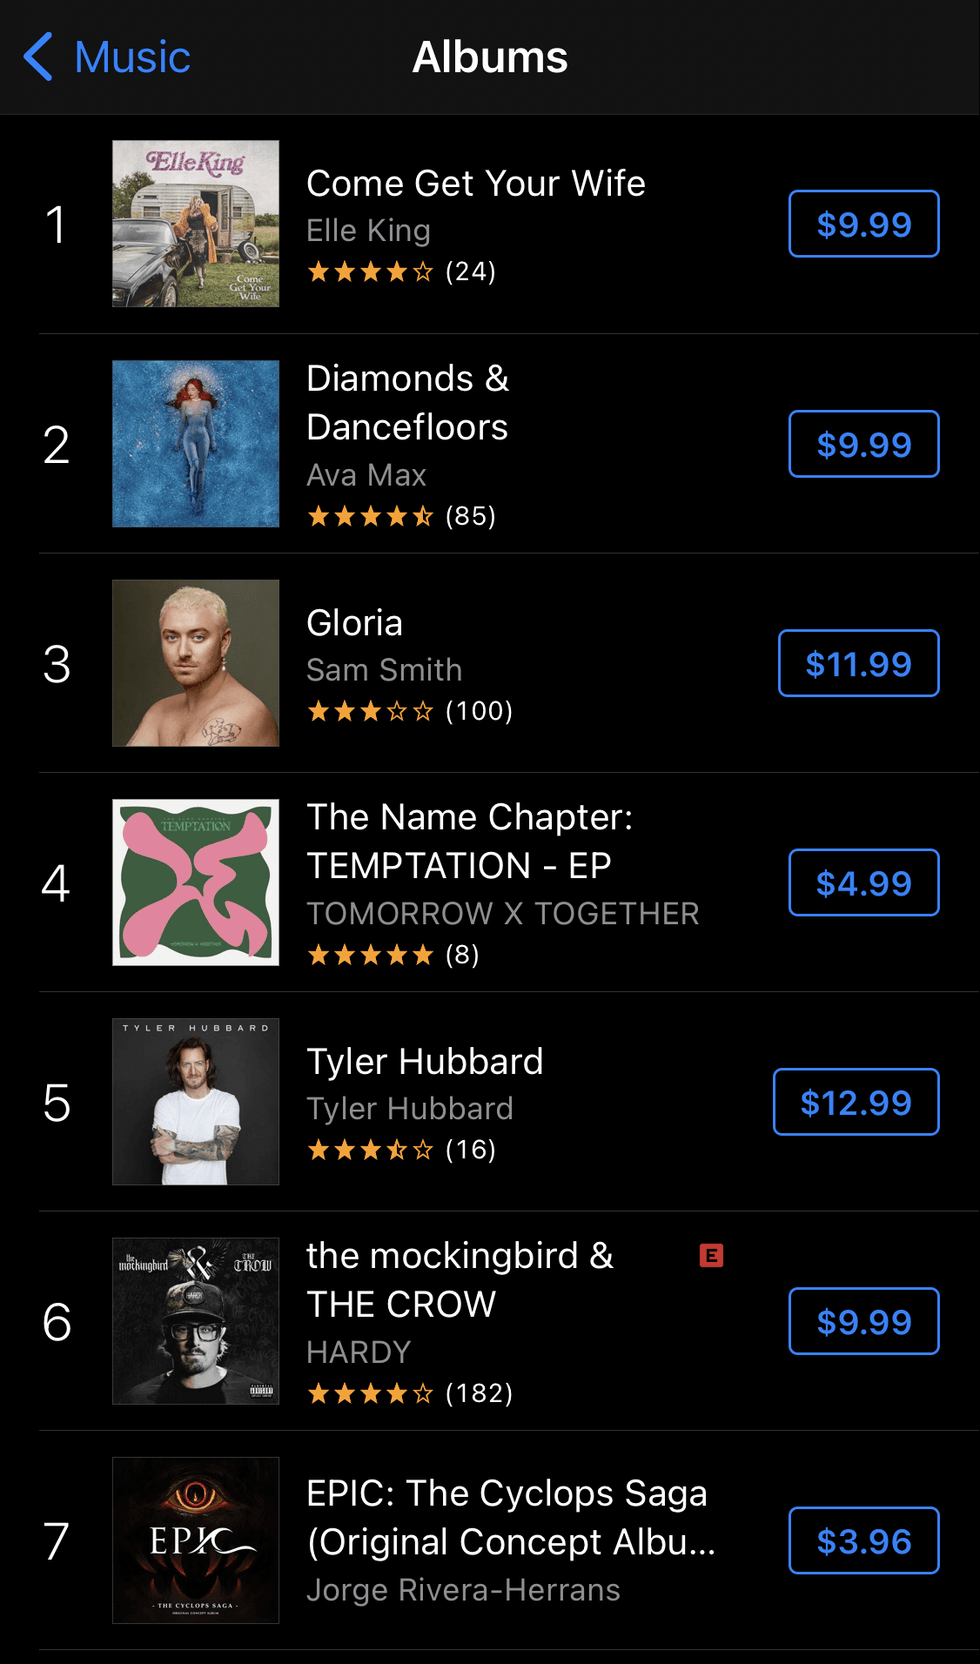Buy HARDY album for $9.99
The width and height of the screenshot is (980, 1664).
864,1322
